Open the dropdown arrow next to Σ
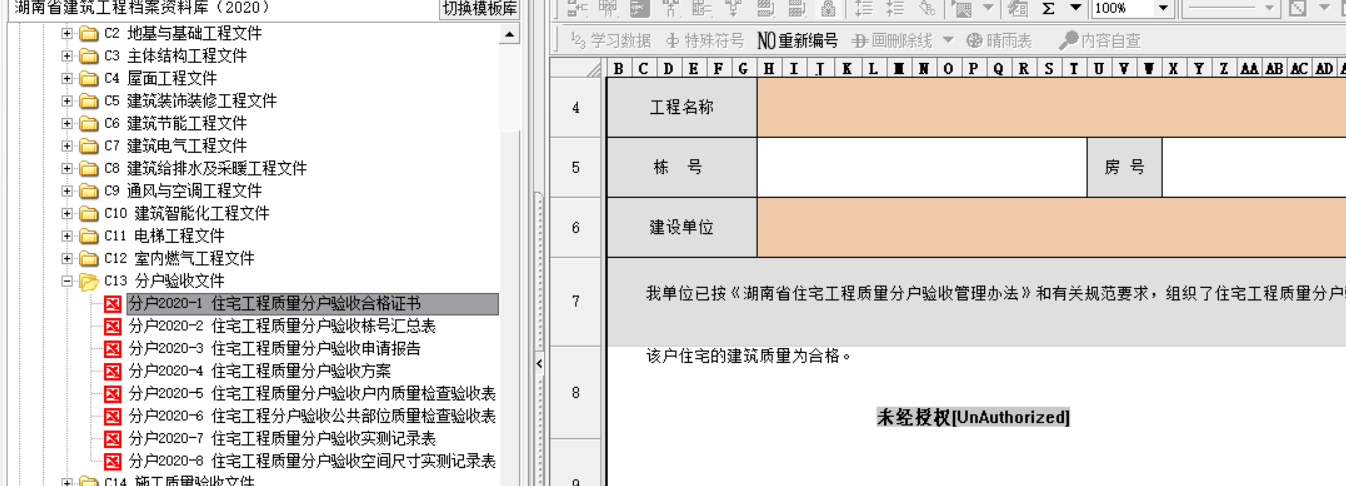1346x486 pixels. coord(1076,8)
